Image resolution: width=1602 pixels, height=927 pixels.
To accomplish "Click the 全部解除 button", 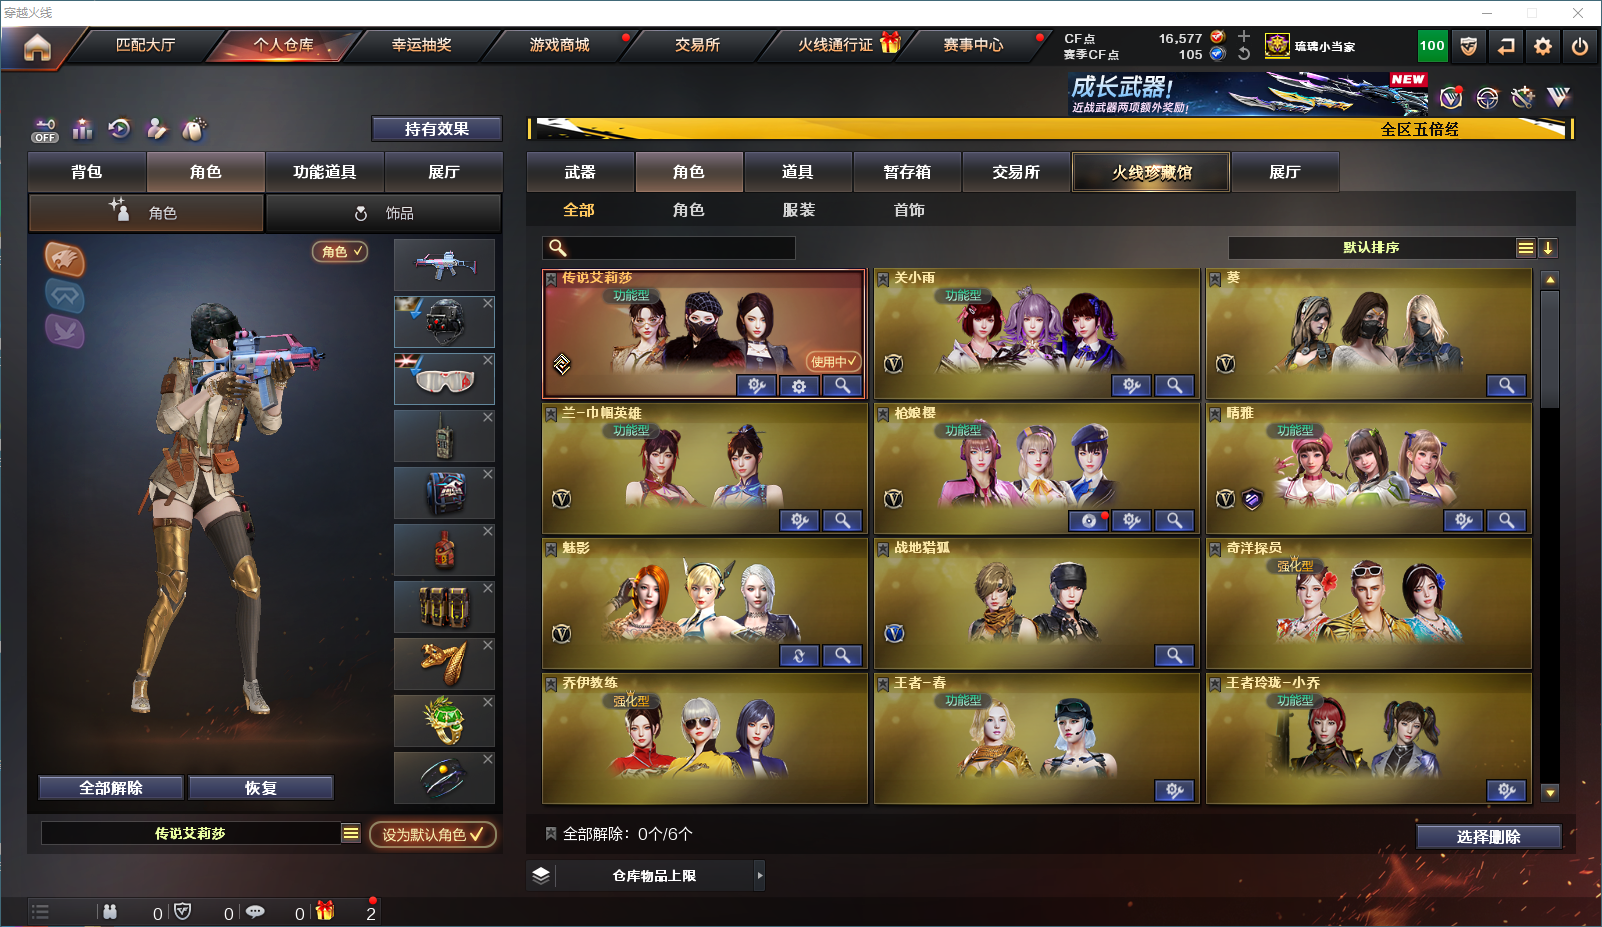I will tap(111, 788).
